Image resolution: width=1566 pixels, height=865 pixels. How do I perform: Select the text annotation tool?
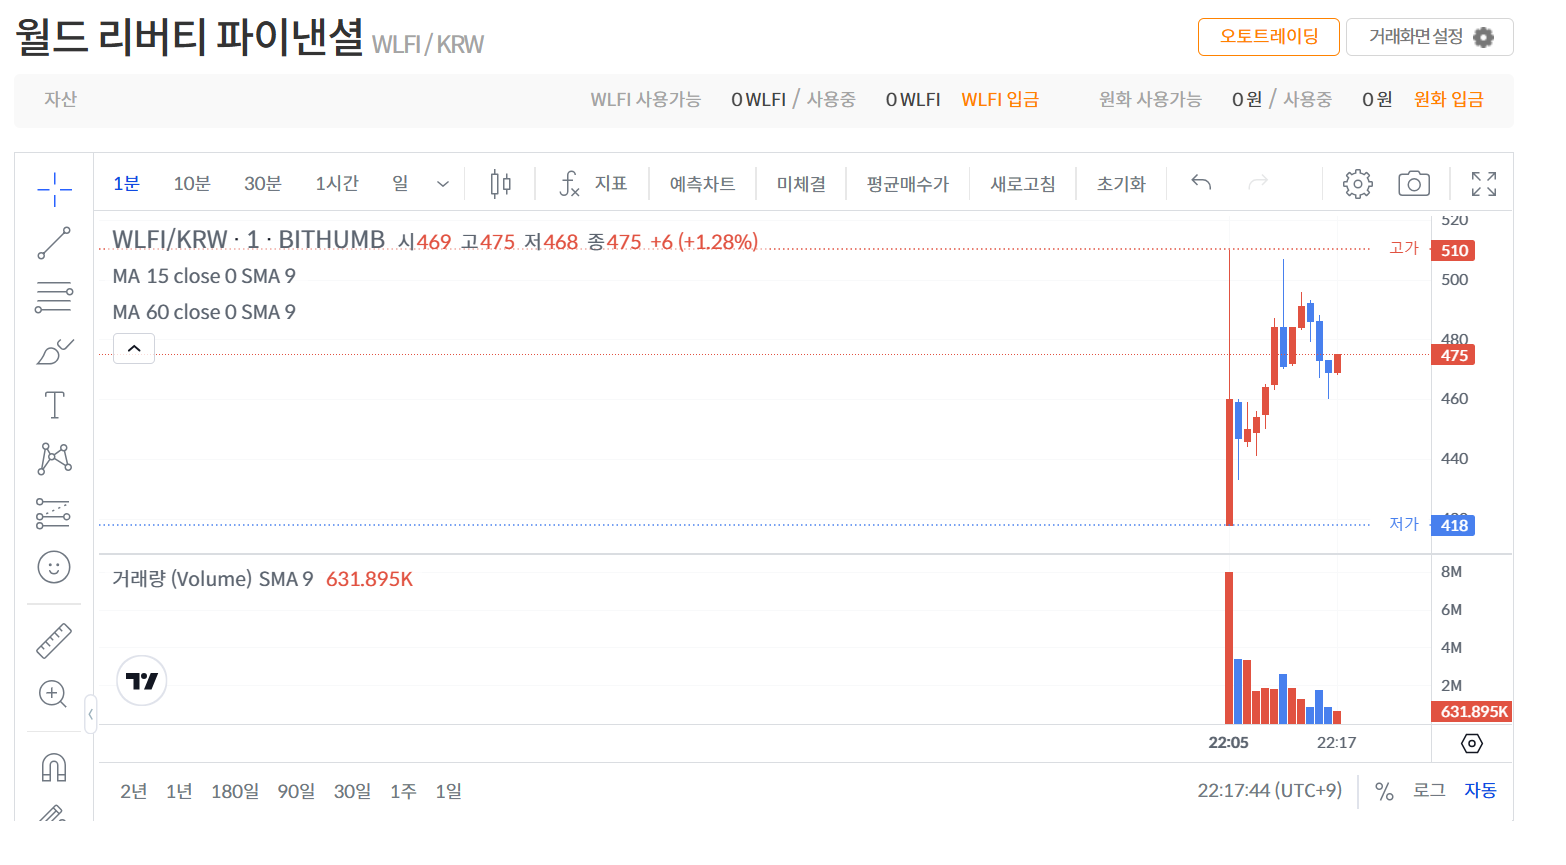point(54,405)
